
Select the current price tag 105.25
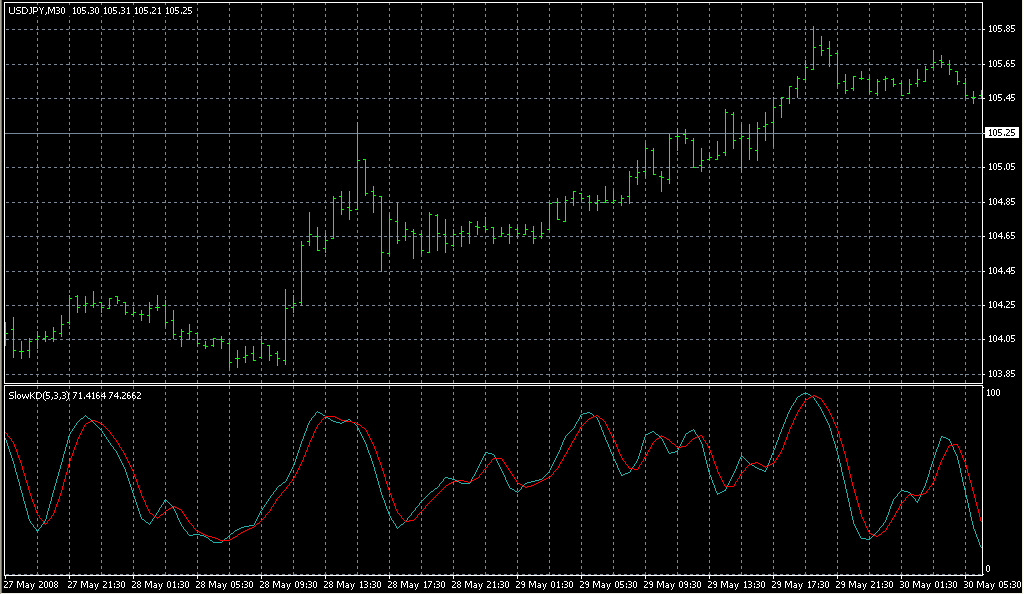coord(1001,133)
